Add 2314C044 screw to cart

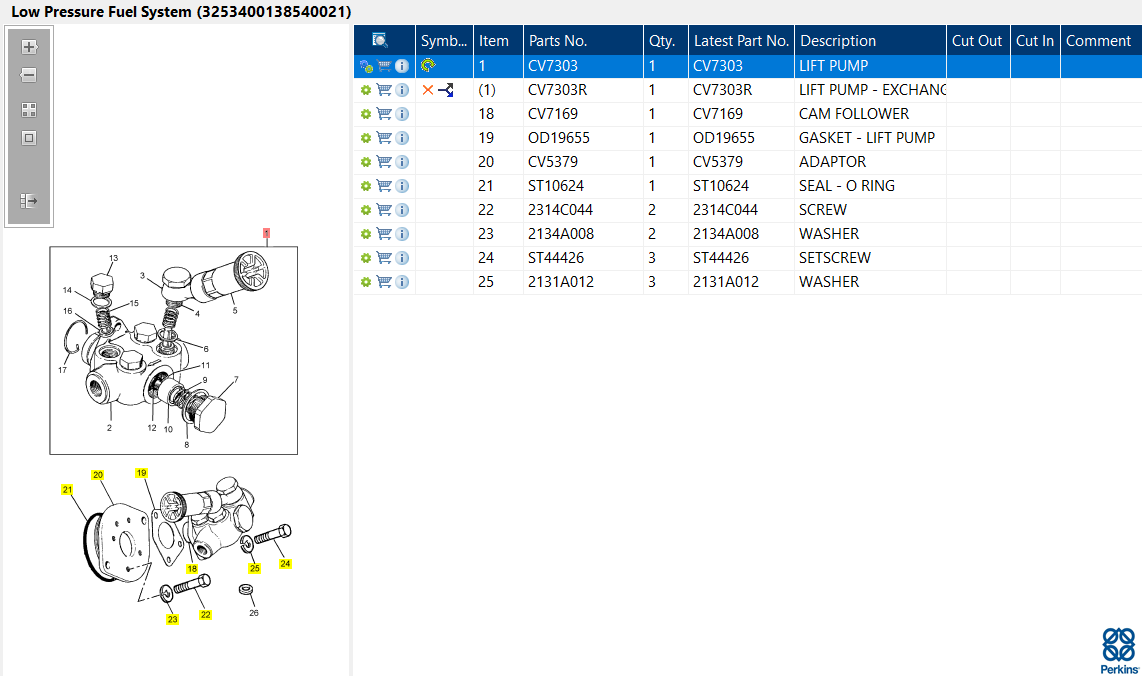pyautogui.click(x=384, y=211)
